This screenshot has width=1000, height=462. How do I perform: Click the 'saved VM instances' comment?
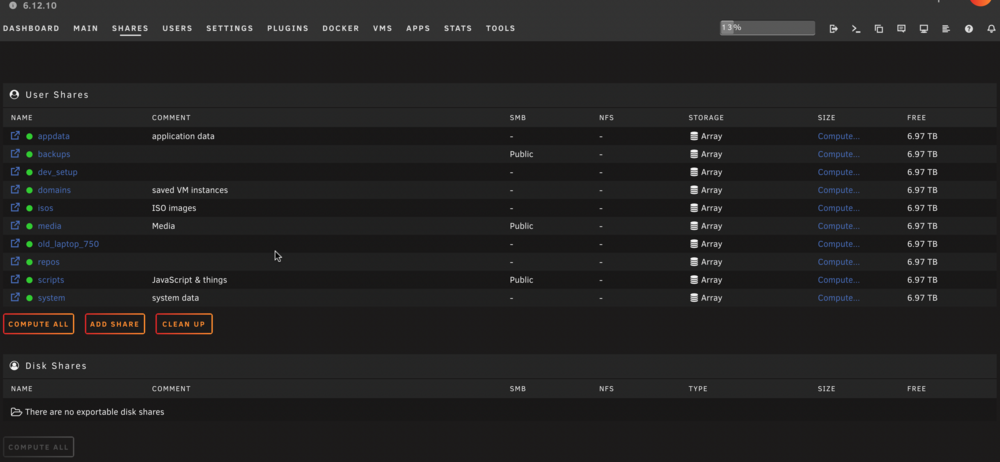point(189,190)
